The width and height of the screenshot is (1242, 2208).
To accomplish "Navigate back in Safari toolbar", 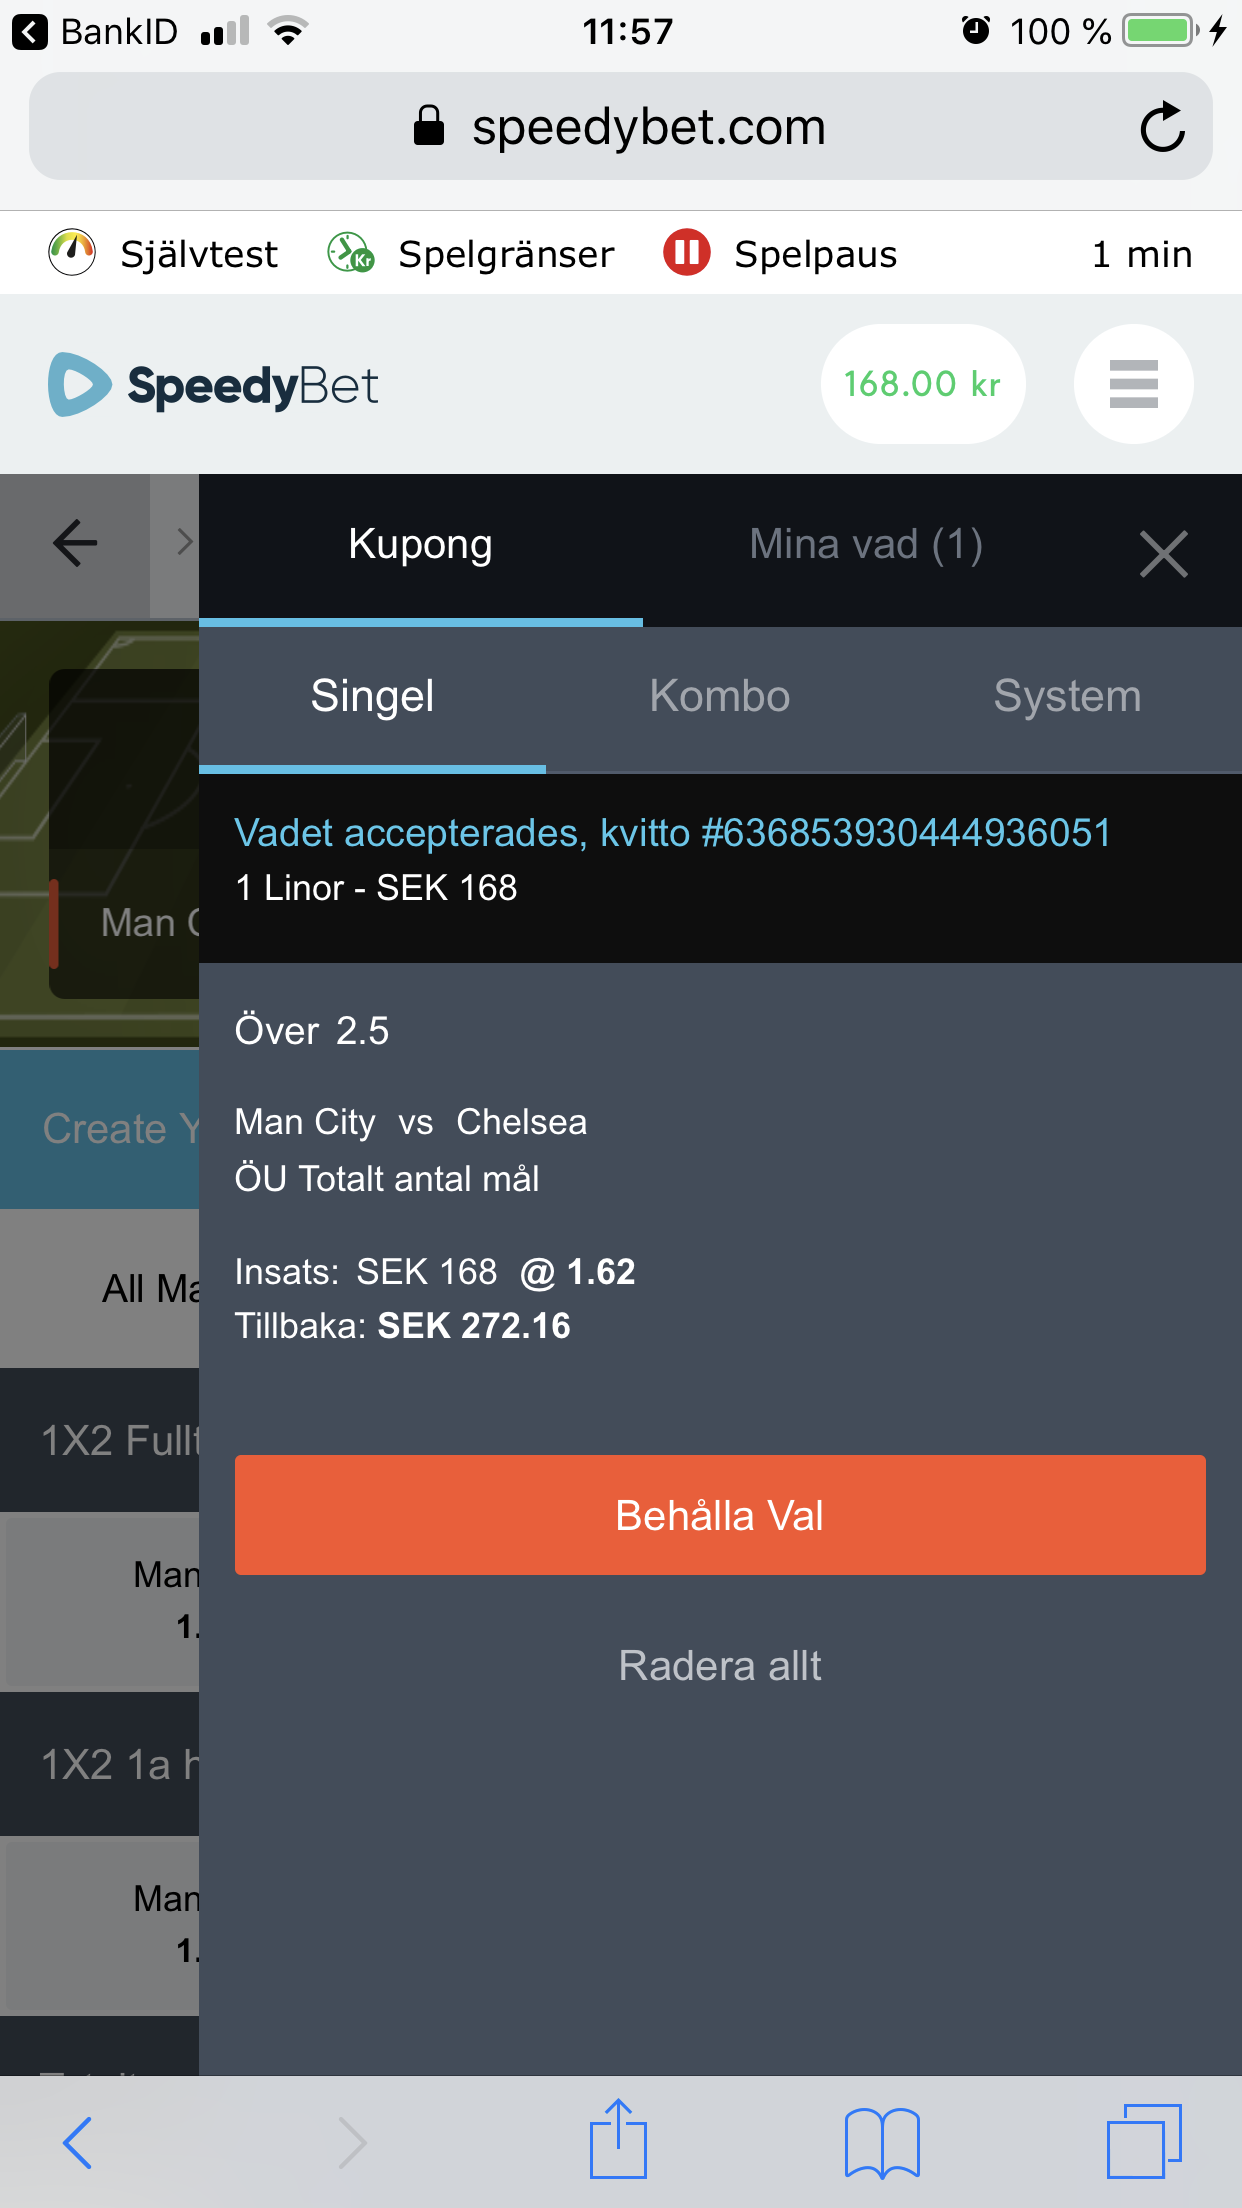I will pos(77,2143).
